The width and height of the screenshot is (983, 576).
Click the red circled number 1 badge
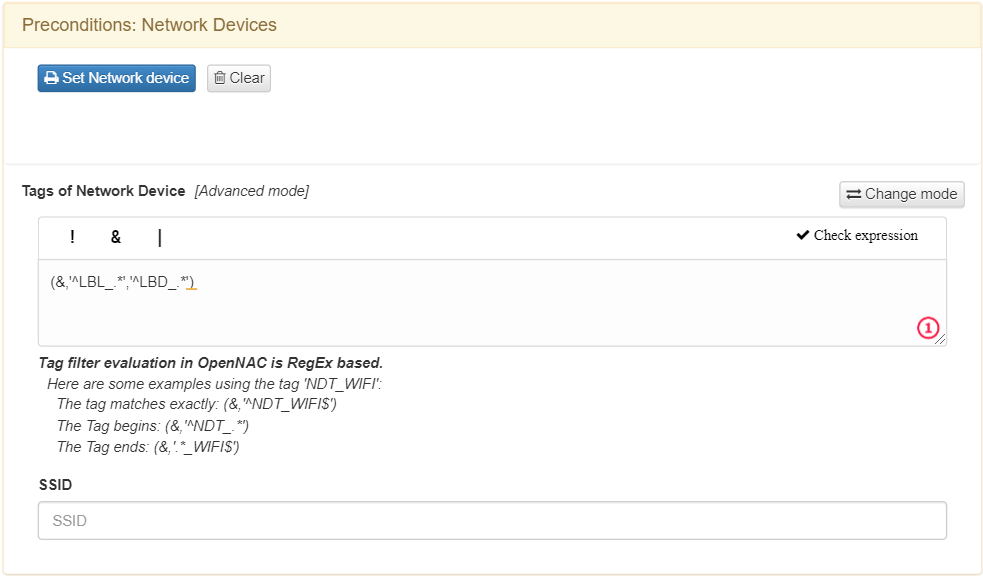[x=928, y=328]
